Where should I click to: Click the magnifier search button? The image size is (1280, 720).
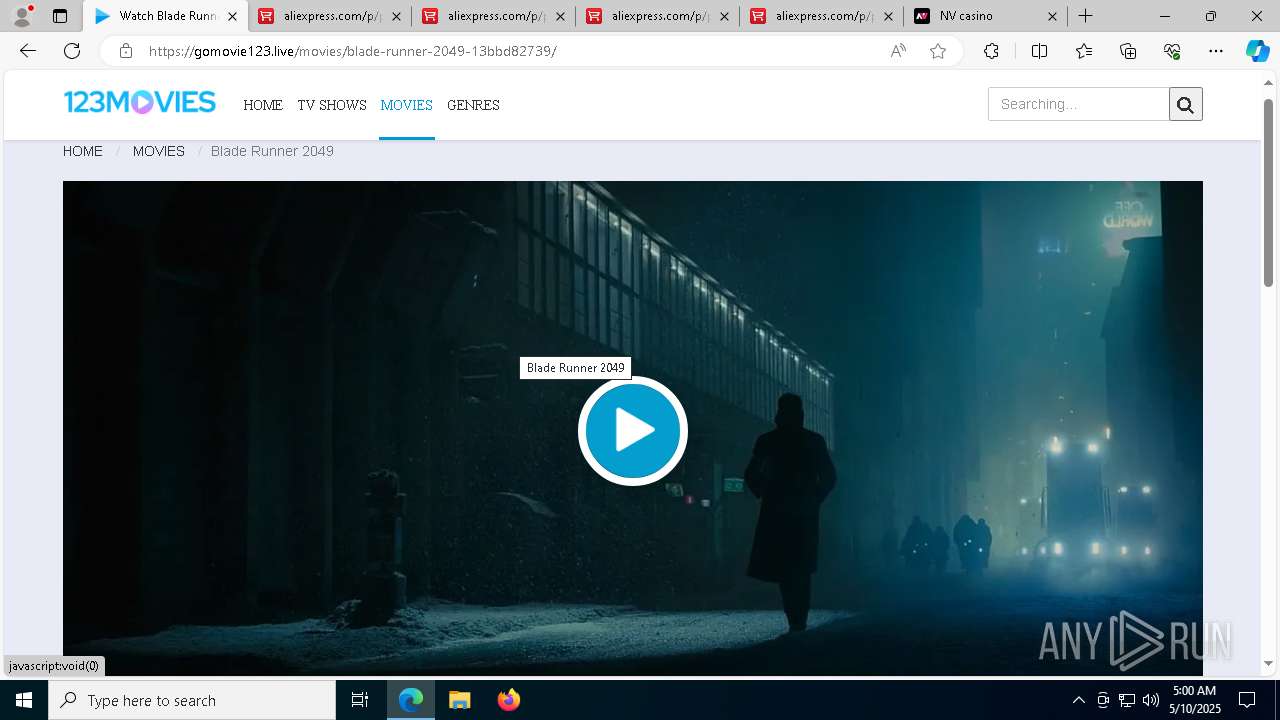1186,104
